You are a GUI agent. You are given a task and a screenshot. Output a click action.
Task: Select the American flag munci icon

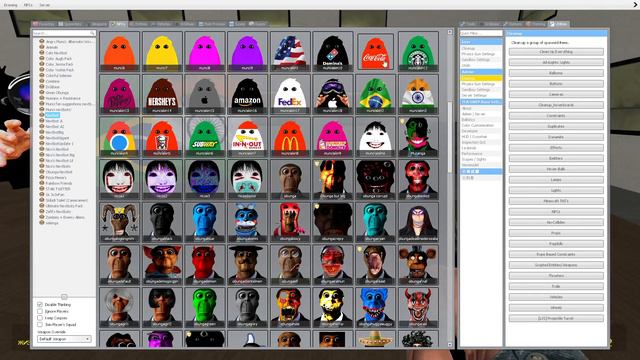290,51
